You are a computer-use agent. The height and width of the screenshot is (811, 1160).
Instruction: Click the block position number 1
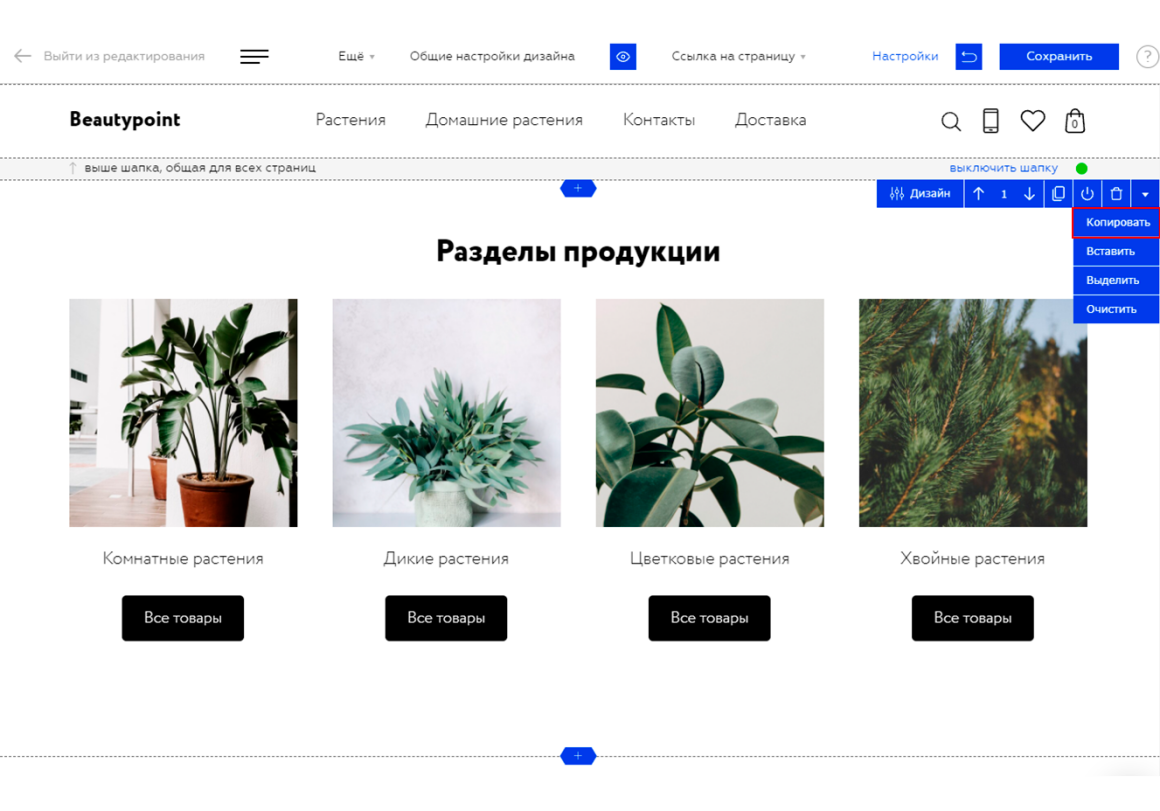point(1004,194)
